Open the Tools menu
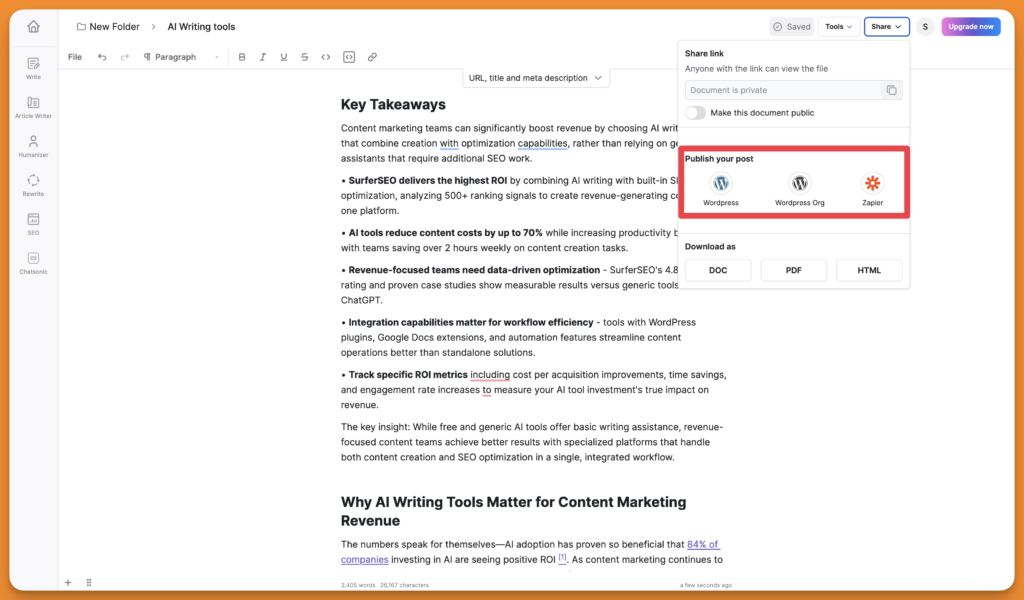Image resolution: width=1024 pixels, height=600 pixels. point(838,26)
